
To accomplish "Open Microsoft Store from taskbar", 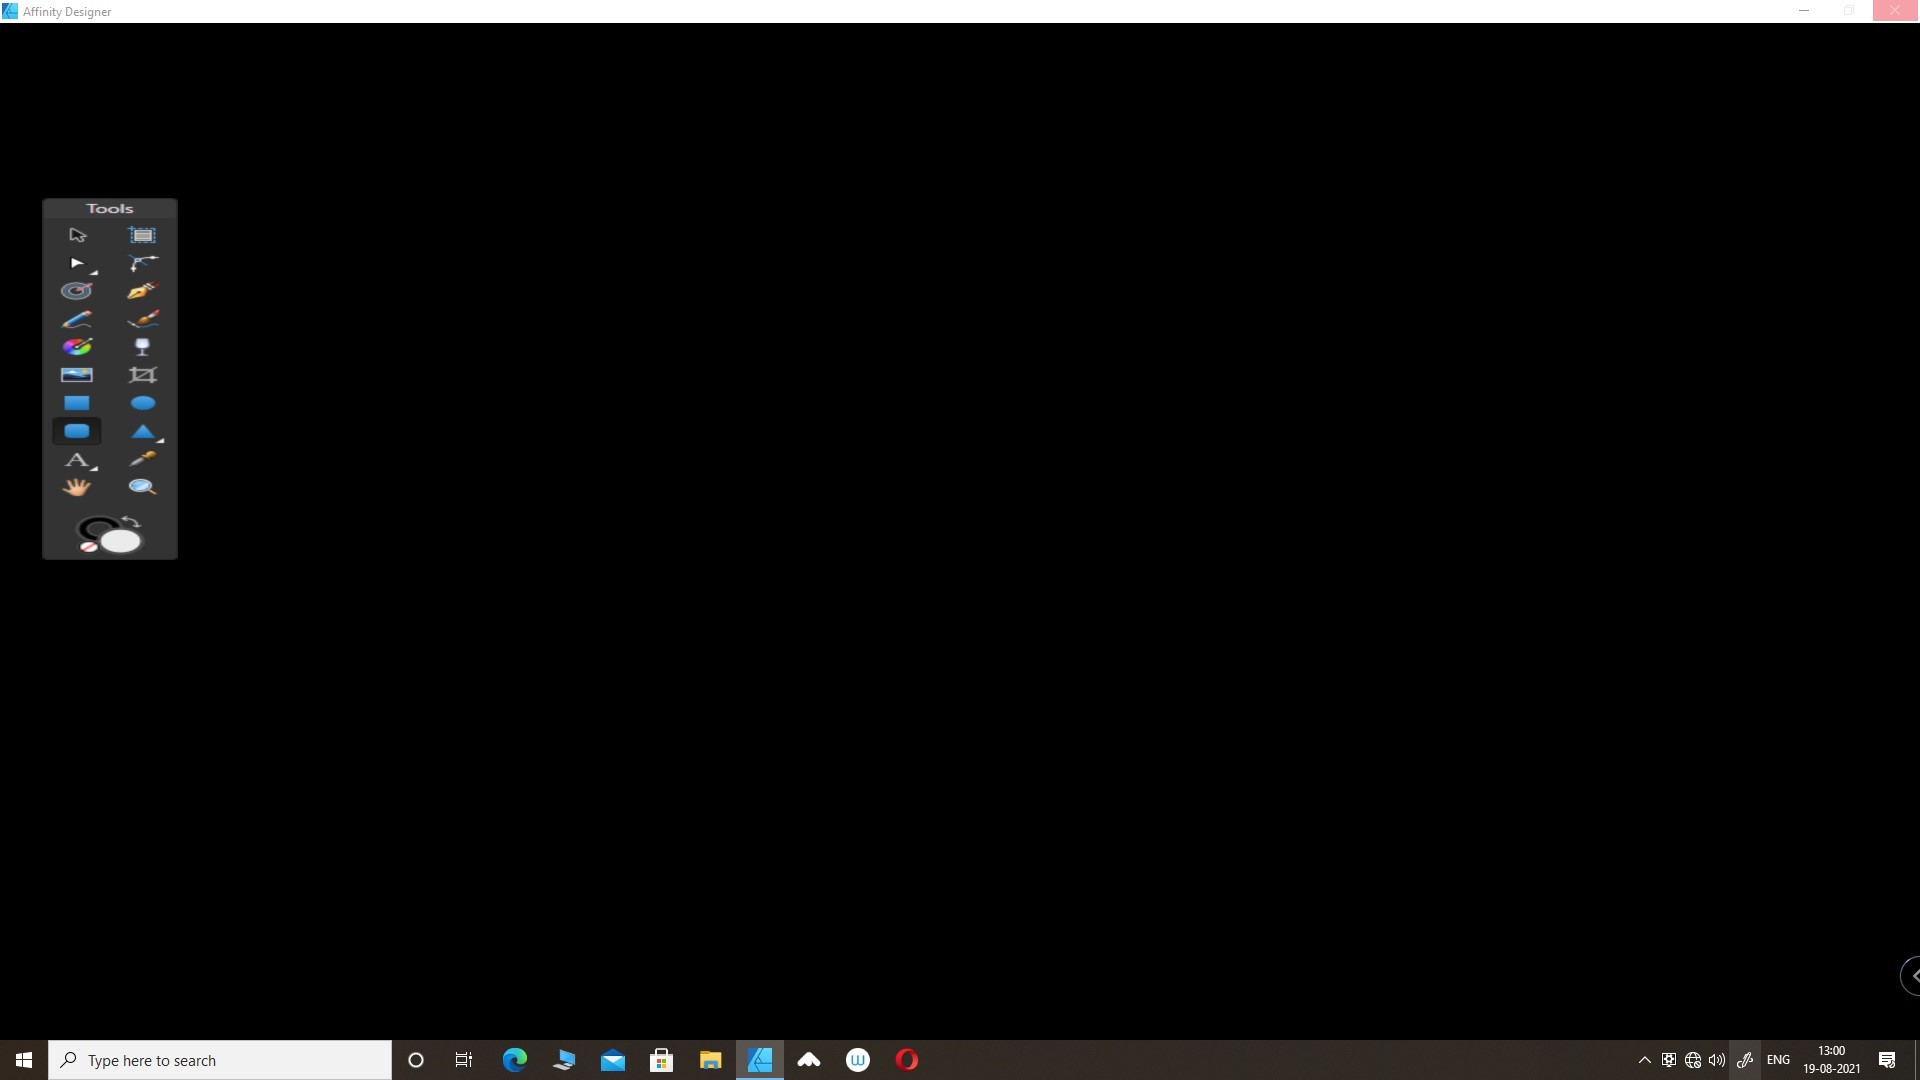I will point(661,1060).
